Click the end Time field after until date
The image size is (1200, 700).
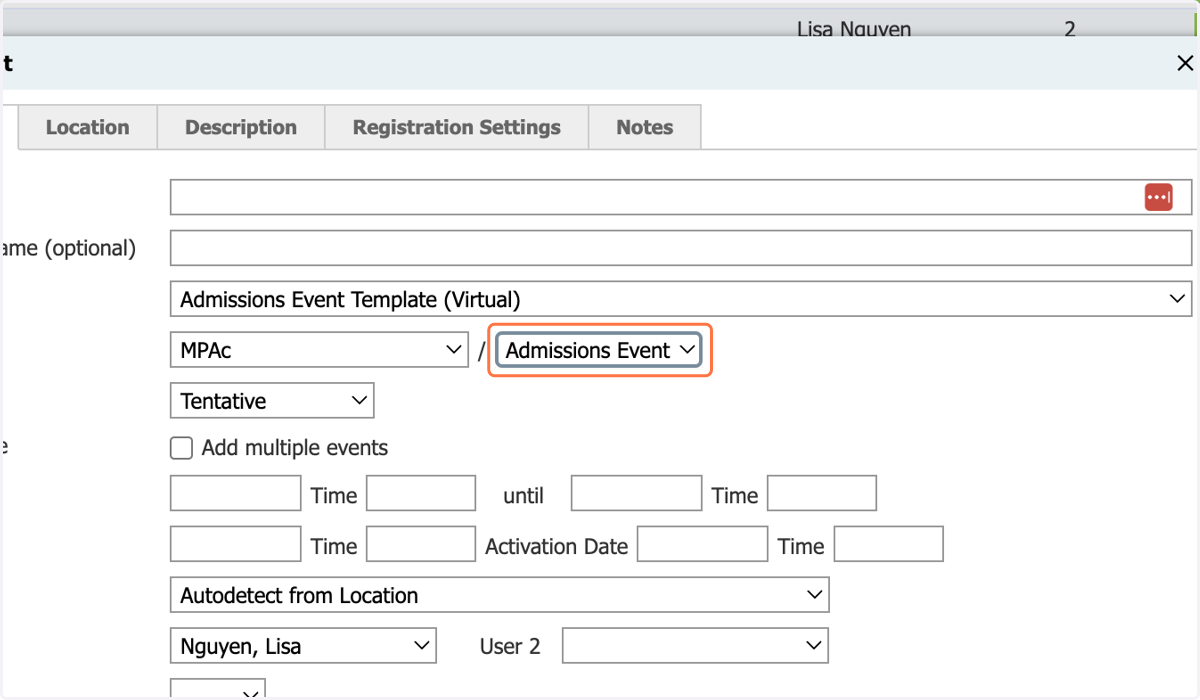(822, 494)
